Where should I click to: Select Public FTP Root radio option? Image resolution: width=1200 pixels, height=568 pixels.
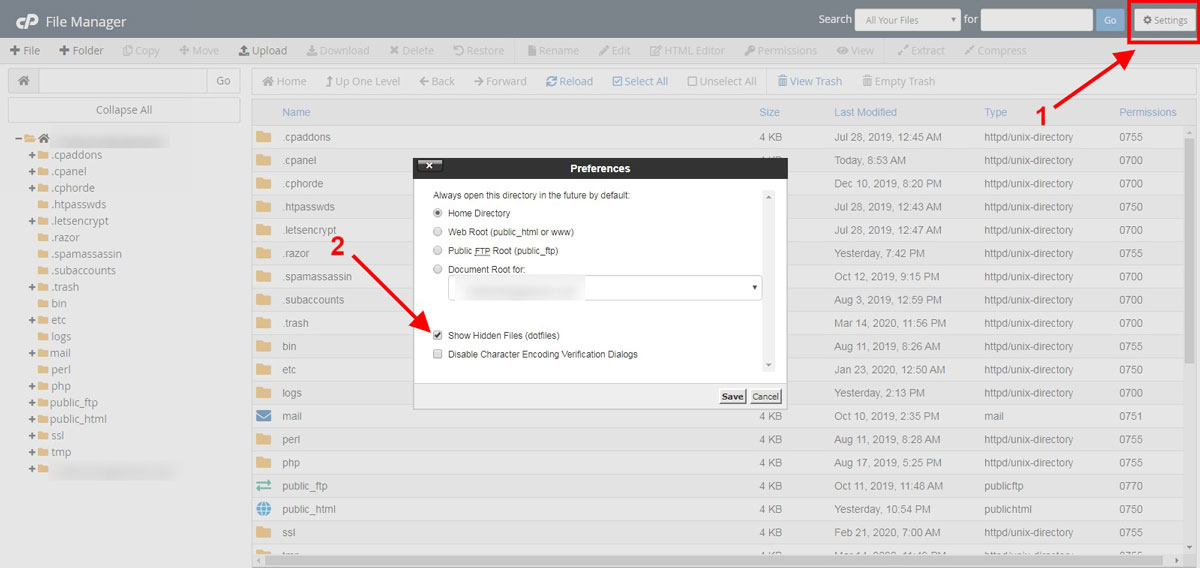tap(438, 250)
